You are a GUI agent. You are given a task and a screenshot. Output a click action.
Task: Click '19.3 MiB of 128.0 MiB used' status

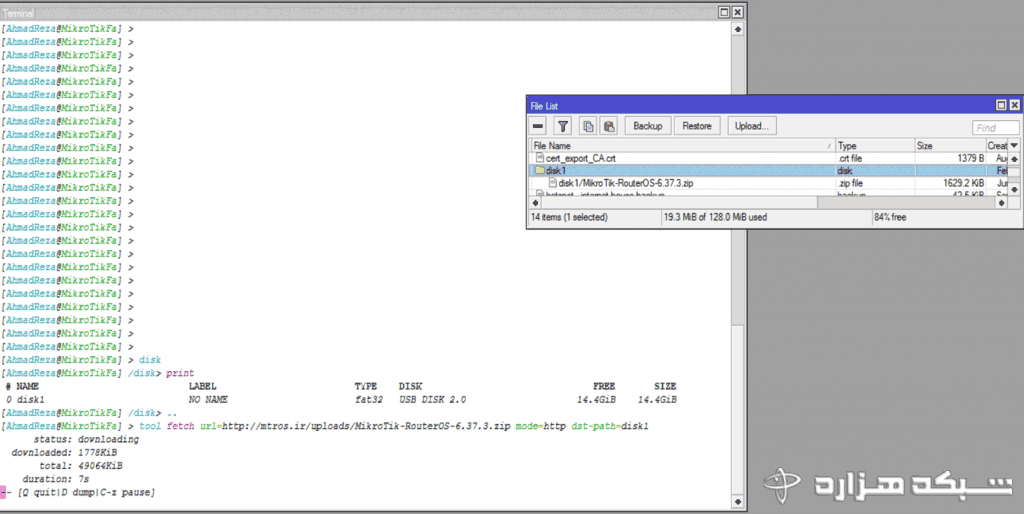pos(716,217)
